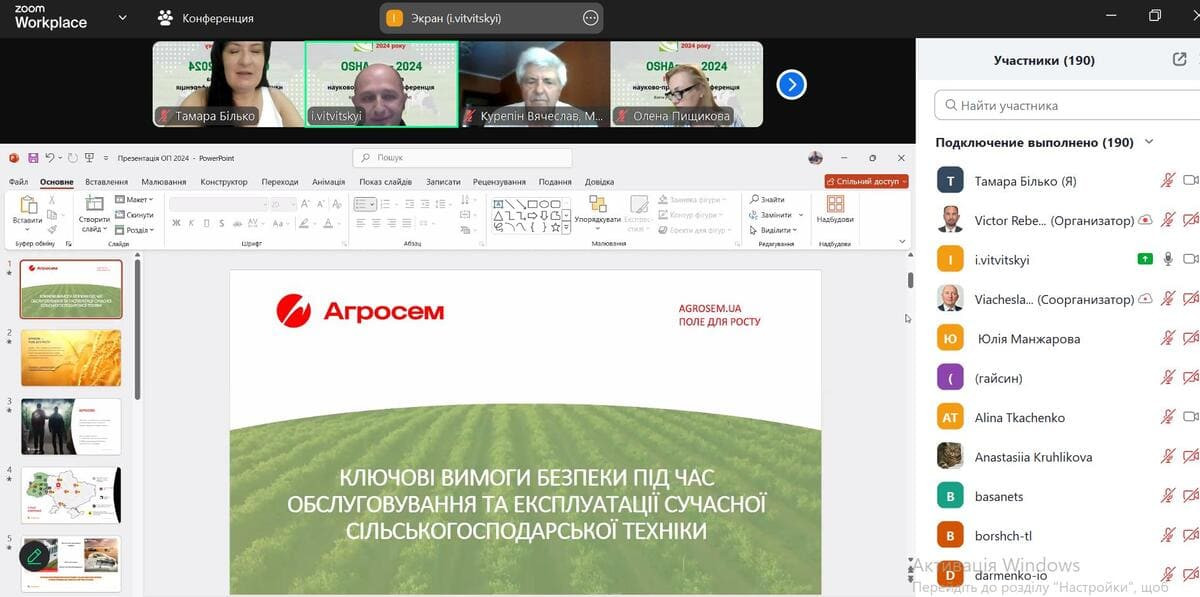This screenshot has width=1200, height=597.
Task: Click the Знайти find button
Action: (x=768, y=200)
